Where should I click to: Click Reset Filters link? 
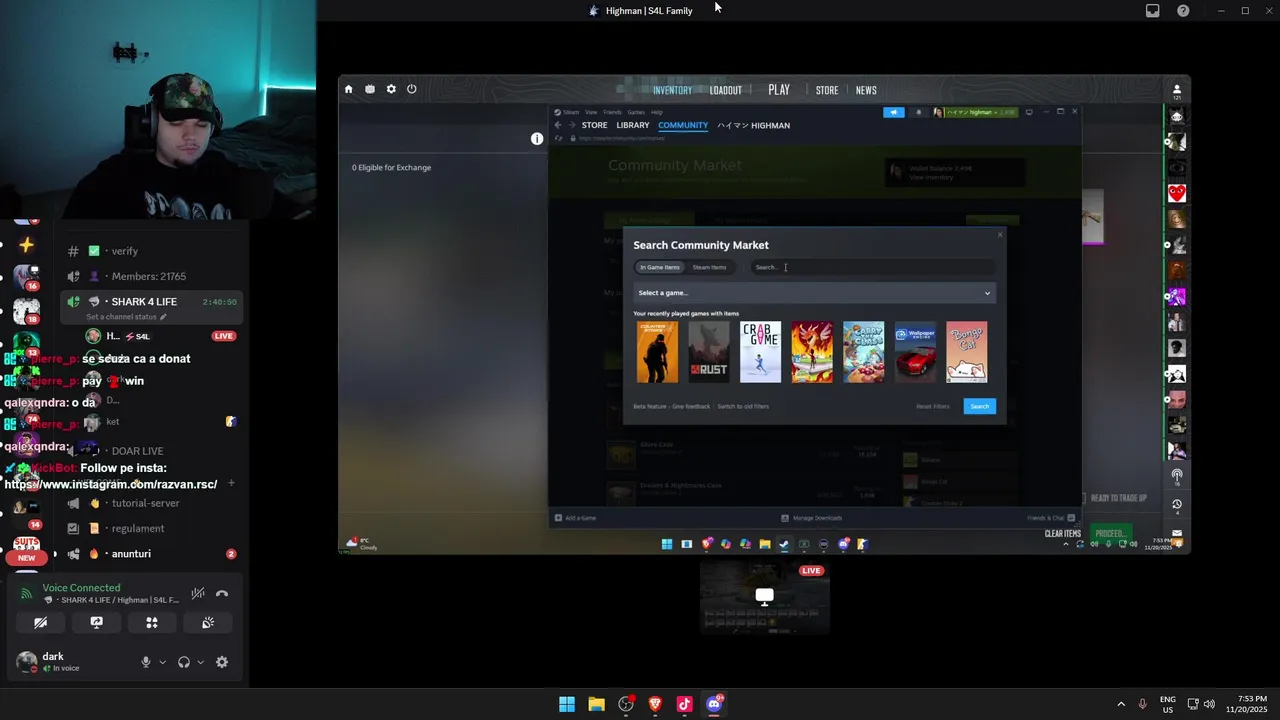click(933, 406)
